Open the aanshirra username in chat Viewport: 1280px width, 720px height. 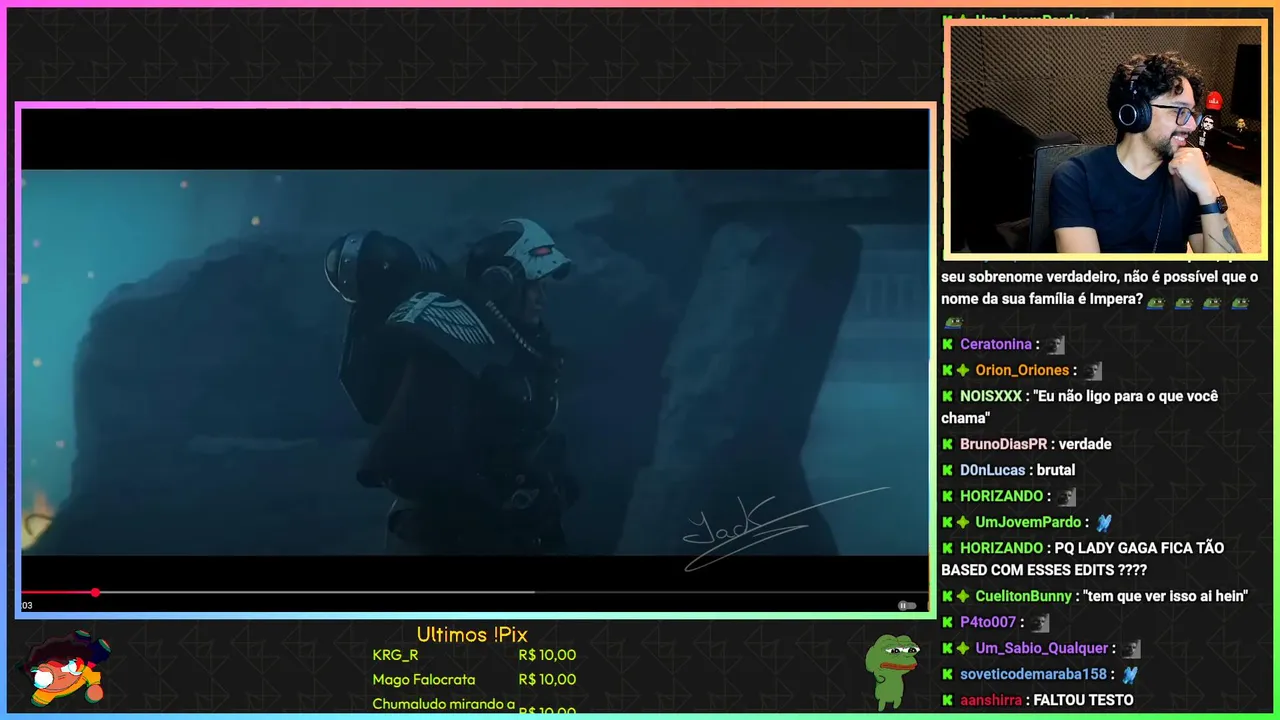click(991, 700)
